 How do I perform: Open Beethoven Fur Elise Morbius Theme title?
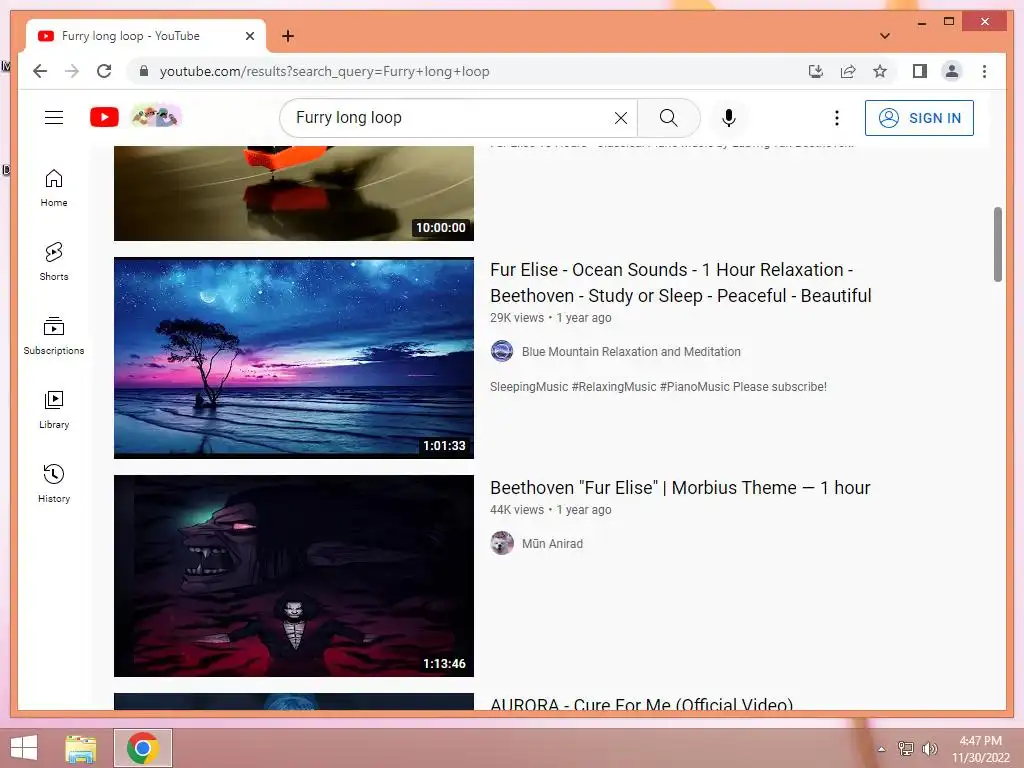680,488
